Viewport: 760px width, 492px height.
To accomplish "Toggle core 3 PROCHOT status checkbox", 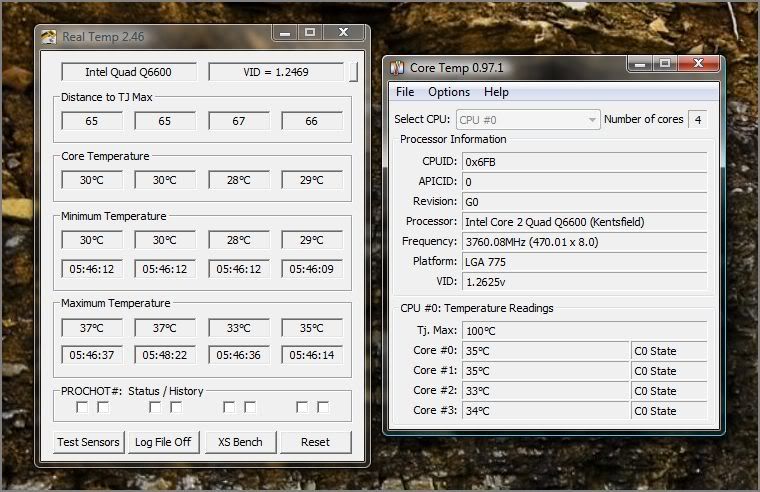I will [302, 407].
